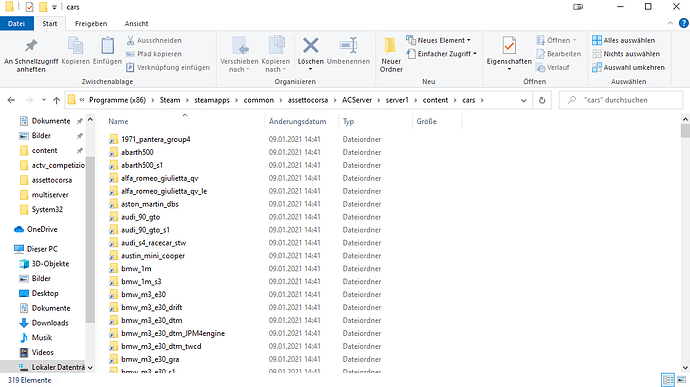Open the Quick Access Toolbar customize arrow

[54, 7]
